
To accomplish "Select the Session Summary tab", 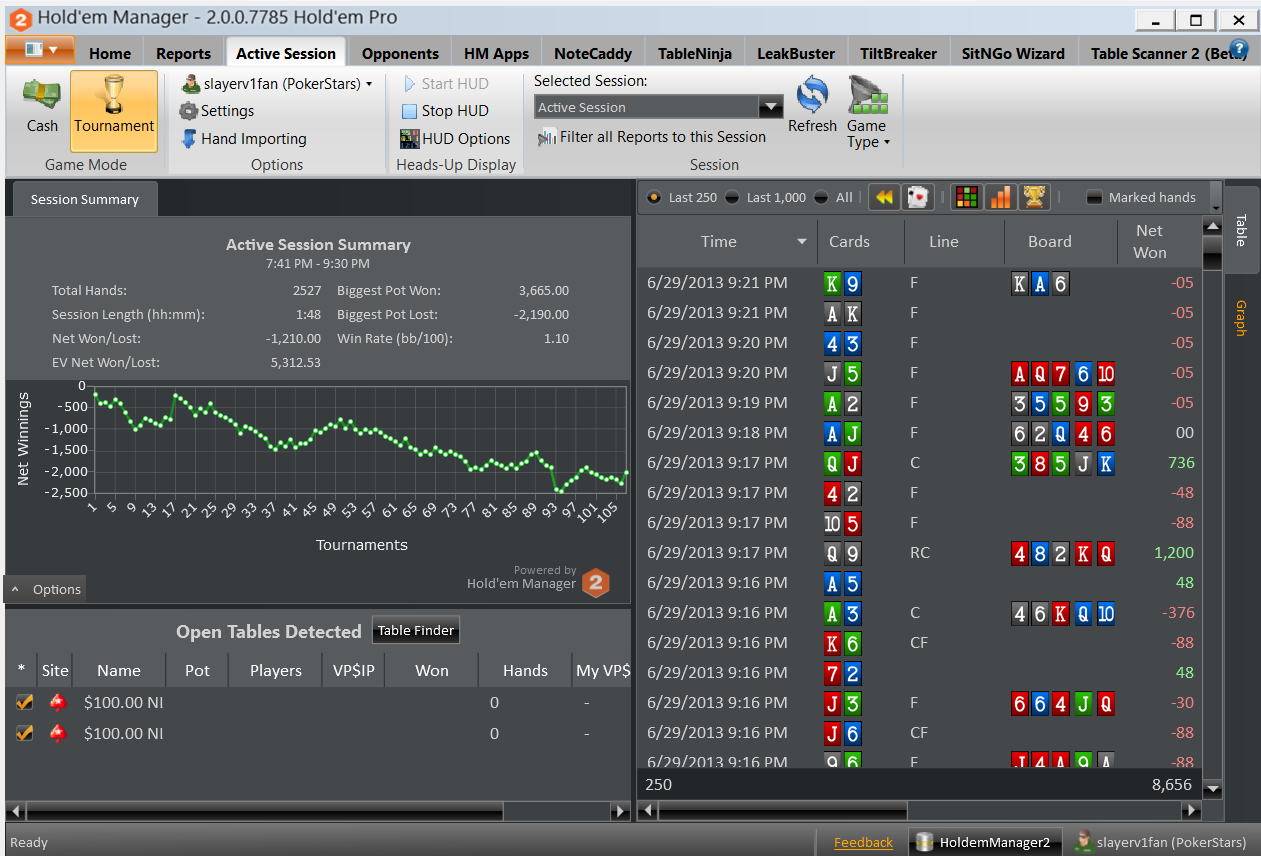I will coord(84,200).
